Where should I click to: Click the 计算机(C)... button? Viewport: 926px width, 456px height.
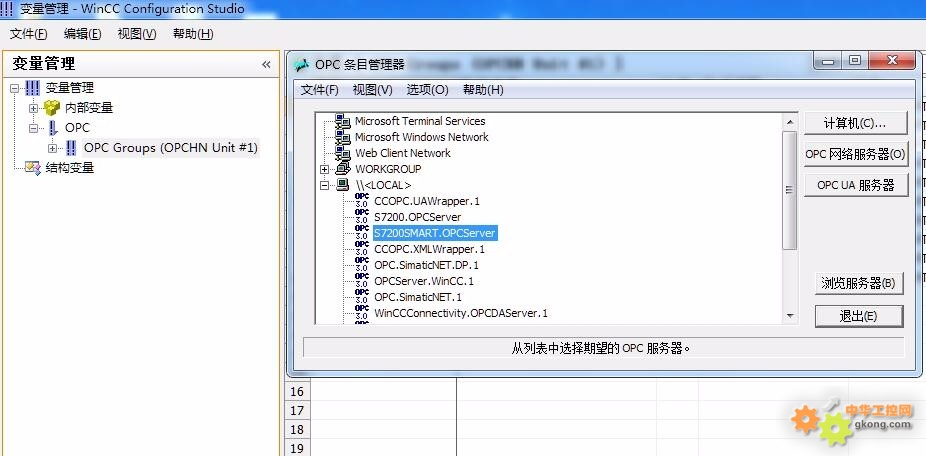point(855,123)
